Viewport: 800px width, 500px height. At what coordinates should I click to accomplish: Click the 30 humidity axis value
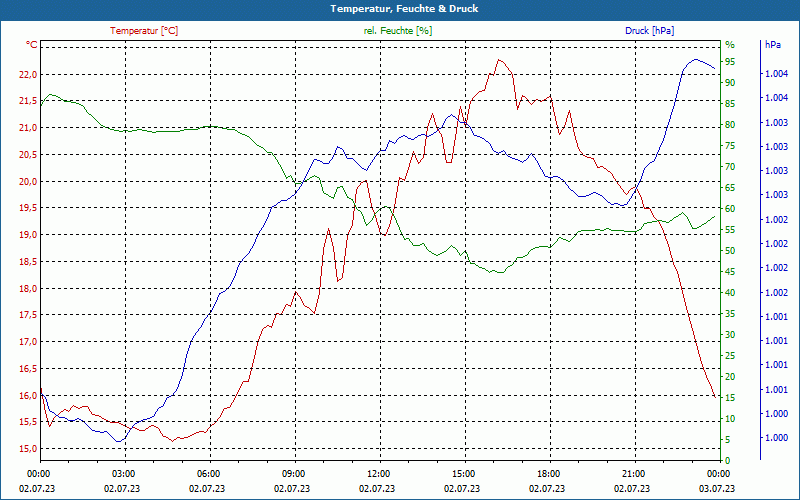[730, 335]
